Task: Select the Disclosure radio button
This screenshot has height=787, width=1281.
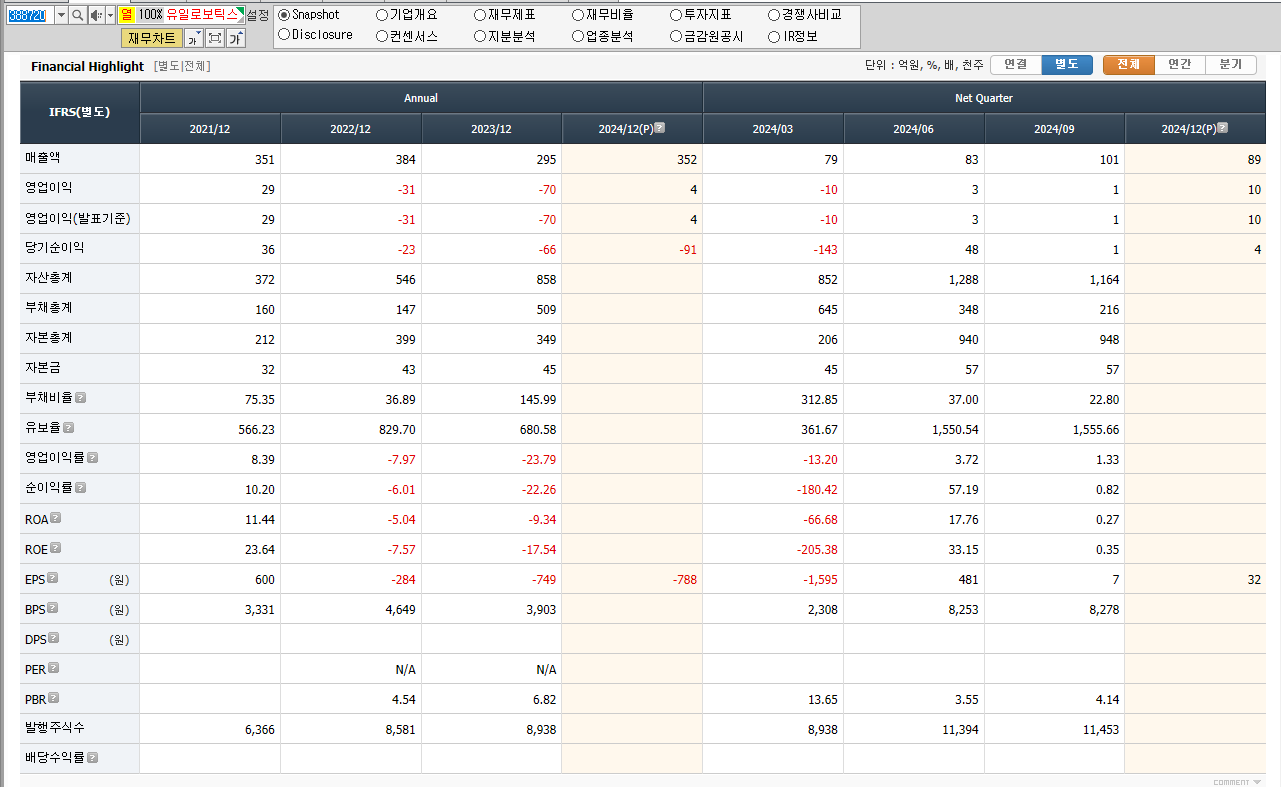Action: coord(284,35)
